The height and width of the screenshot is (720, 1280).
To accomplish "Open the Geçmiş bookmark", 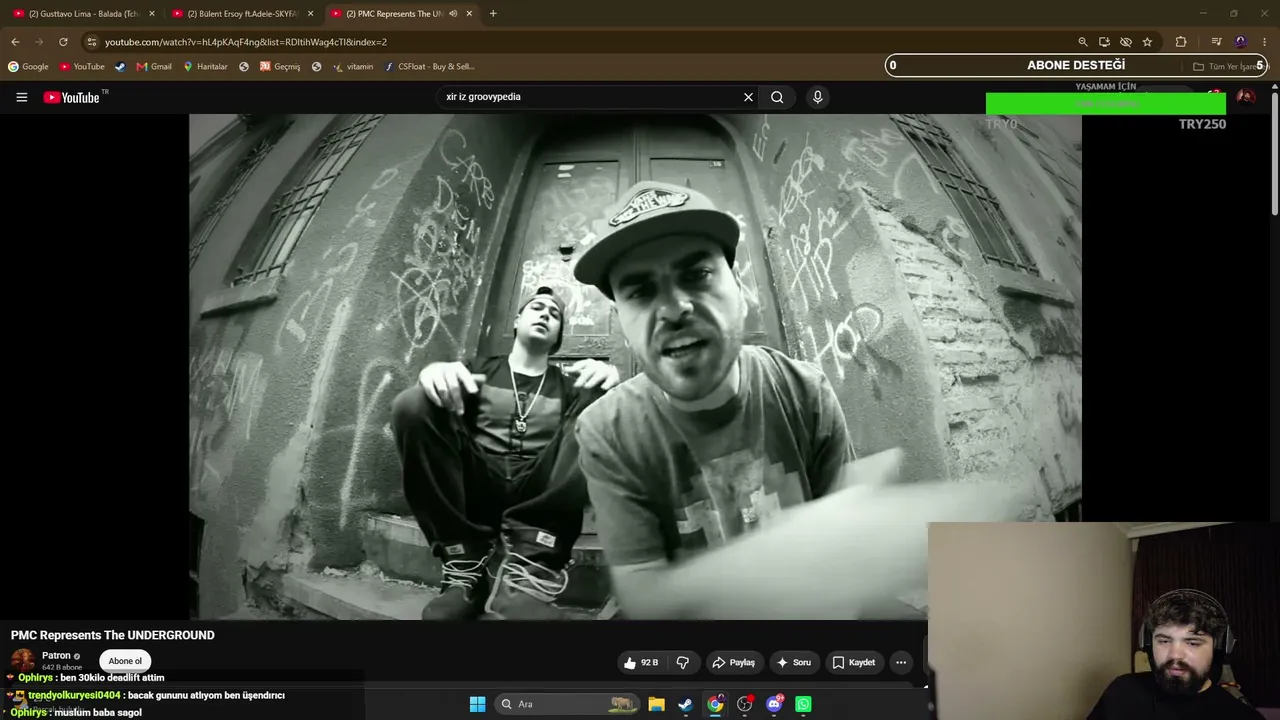I will tap(280, 67).
